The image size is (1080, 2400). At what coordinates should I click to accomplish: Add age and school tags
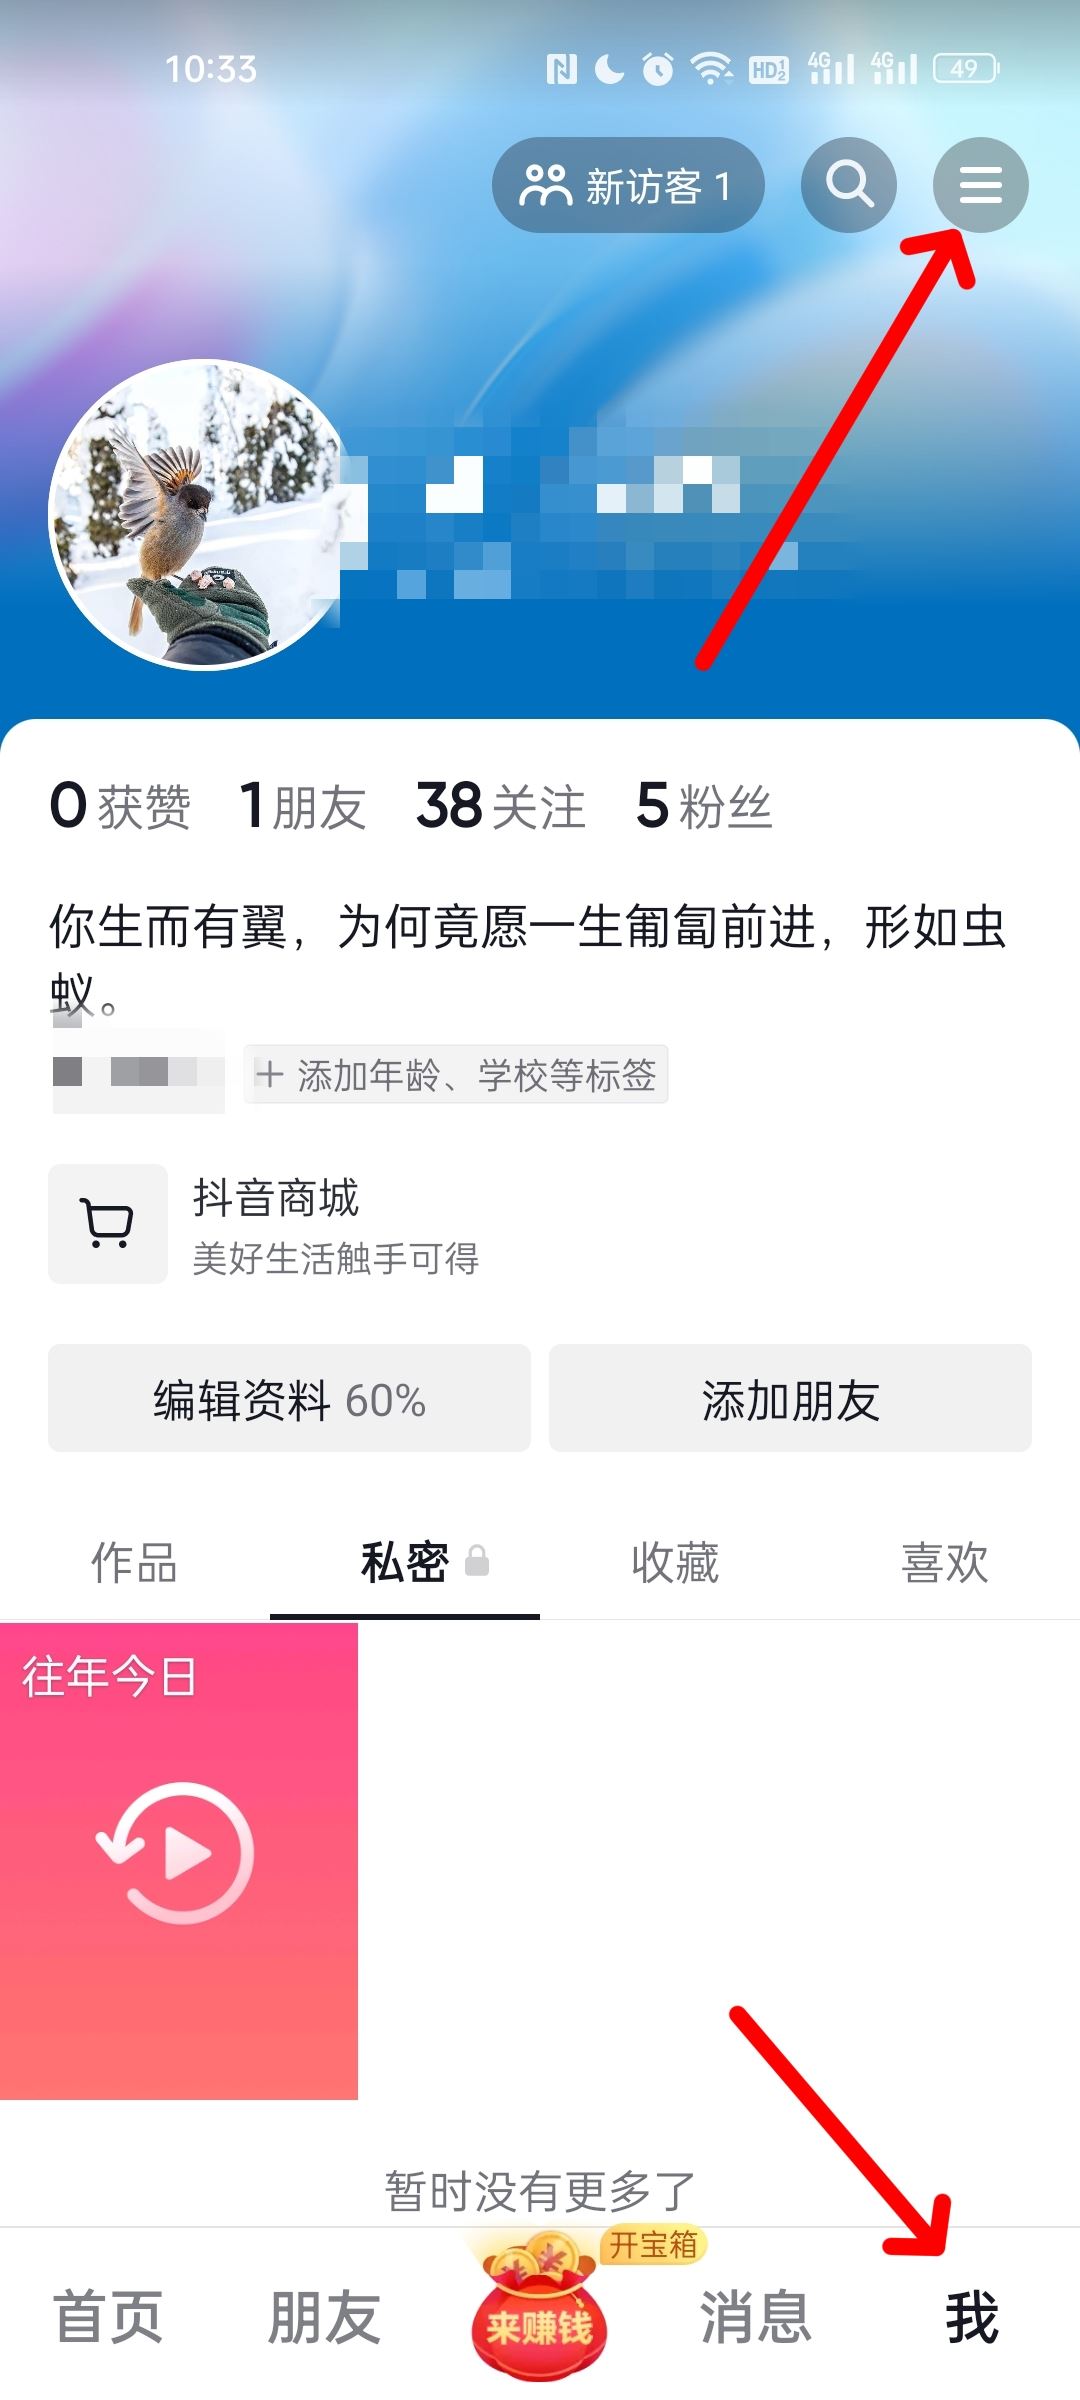point(455,1075)
